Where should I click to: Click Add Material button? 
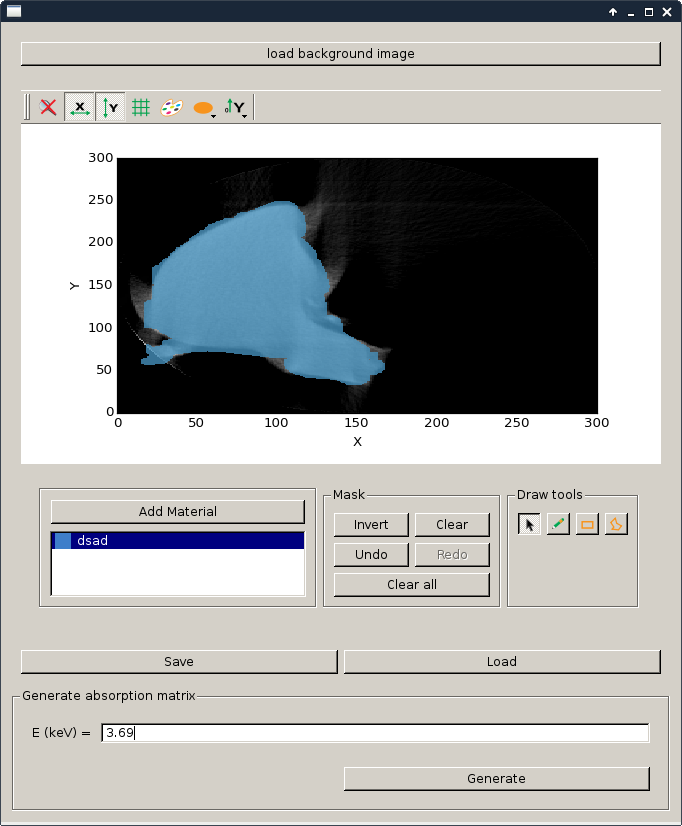pyautogui.click(x=178, y=512)
